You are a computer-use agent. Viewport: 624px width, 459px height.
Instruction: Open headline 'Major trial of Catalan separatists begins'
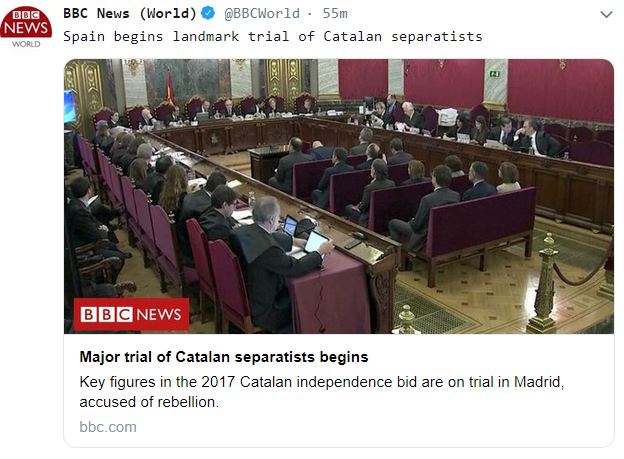(224, 357)
